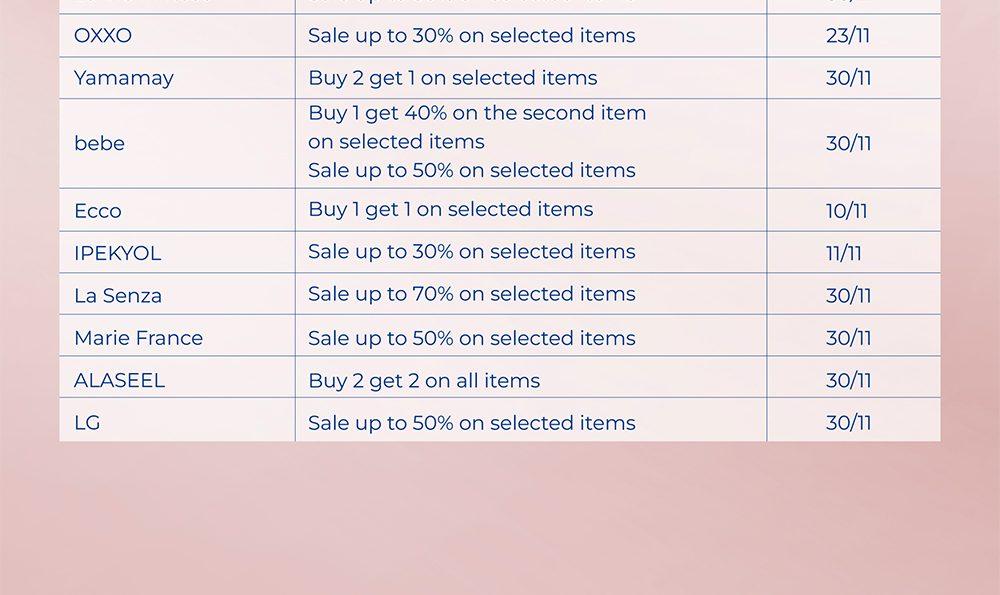Select the 10/11 date for Ecco

pos(847,211)
